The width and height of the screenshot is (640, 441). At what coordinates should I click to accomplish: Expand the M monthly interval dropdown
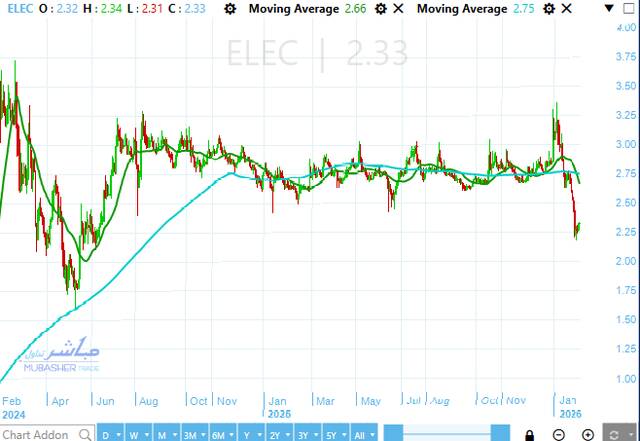tap(165, 434)
